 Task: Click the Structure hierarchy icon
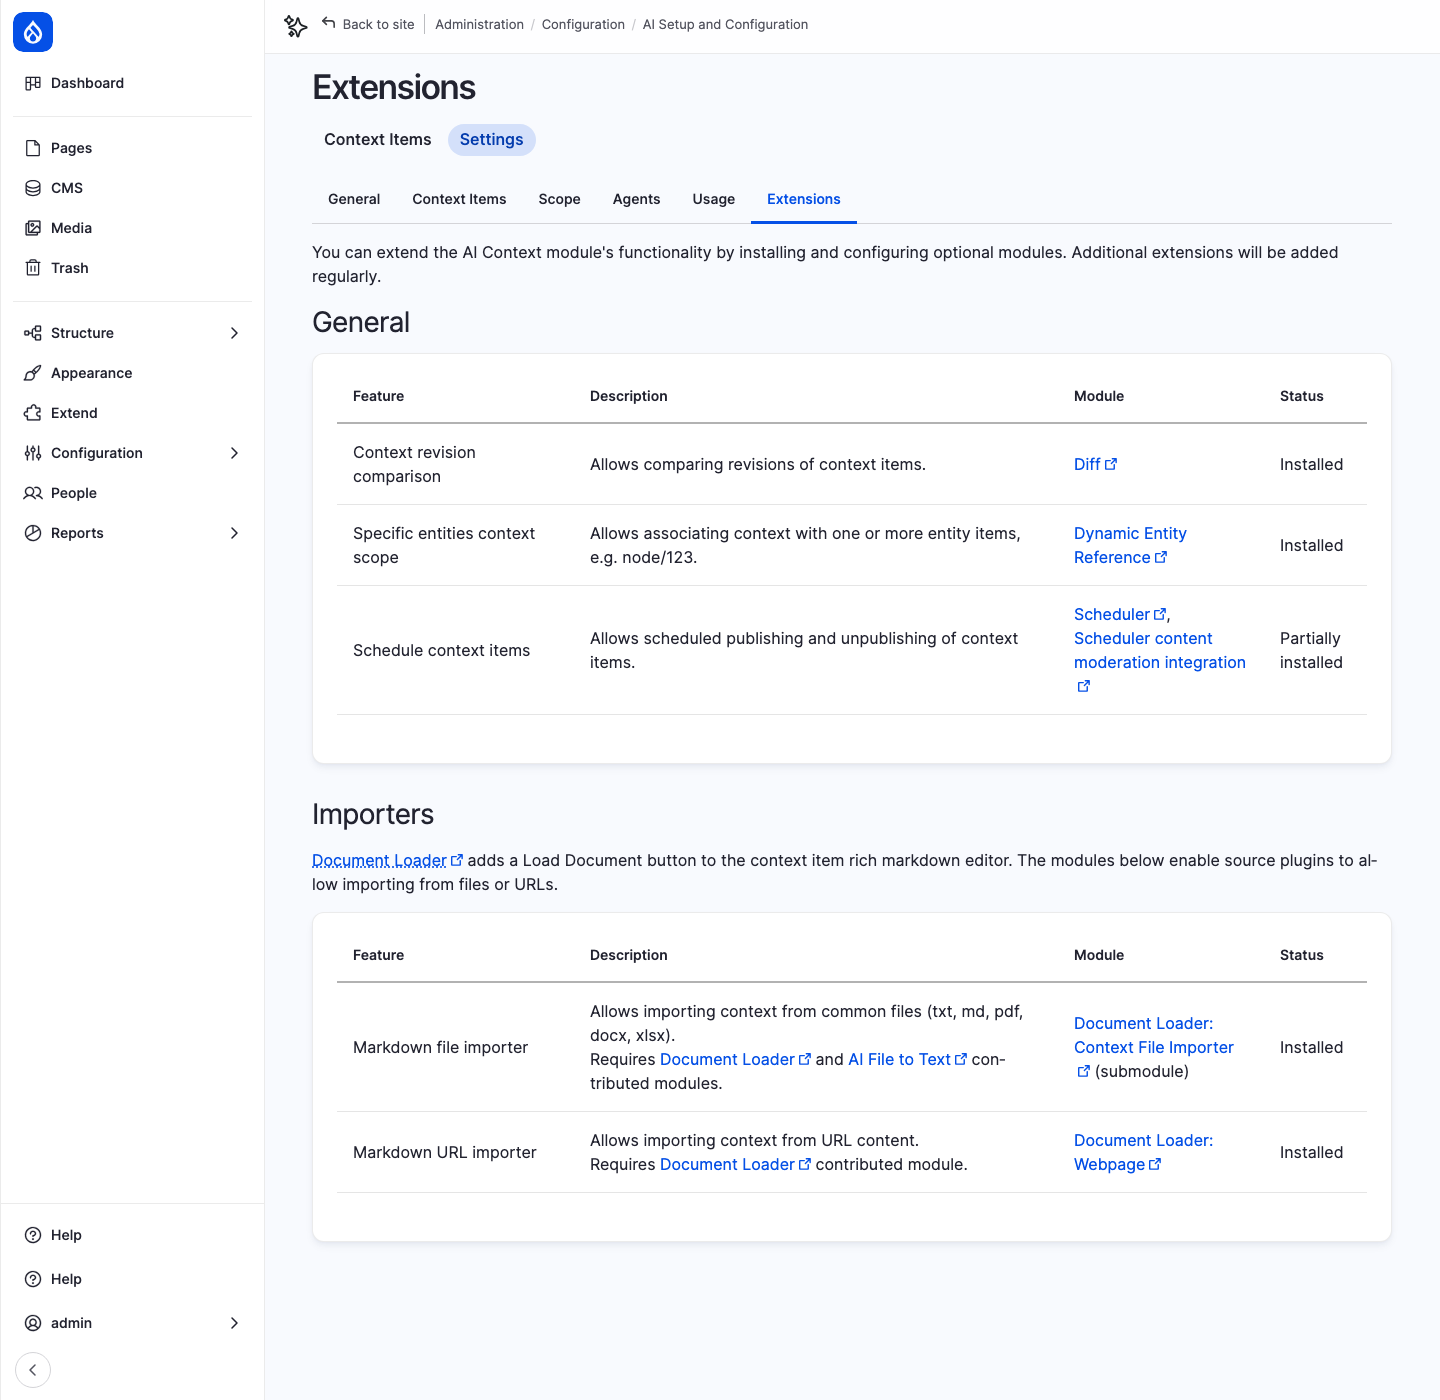point(33,333)
